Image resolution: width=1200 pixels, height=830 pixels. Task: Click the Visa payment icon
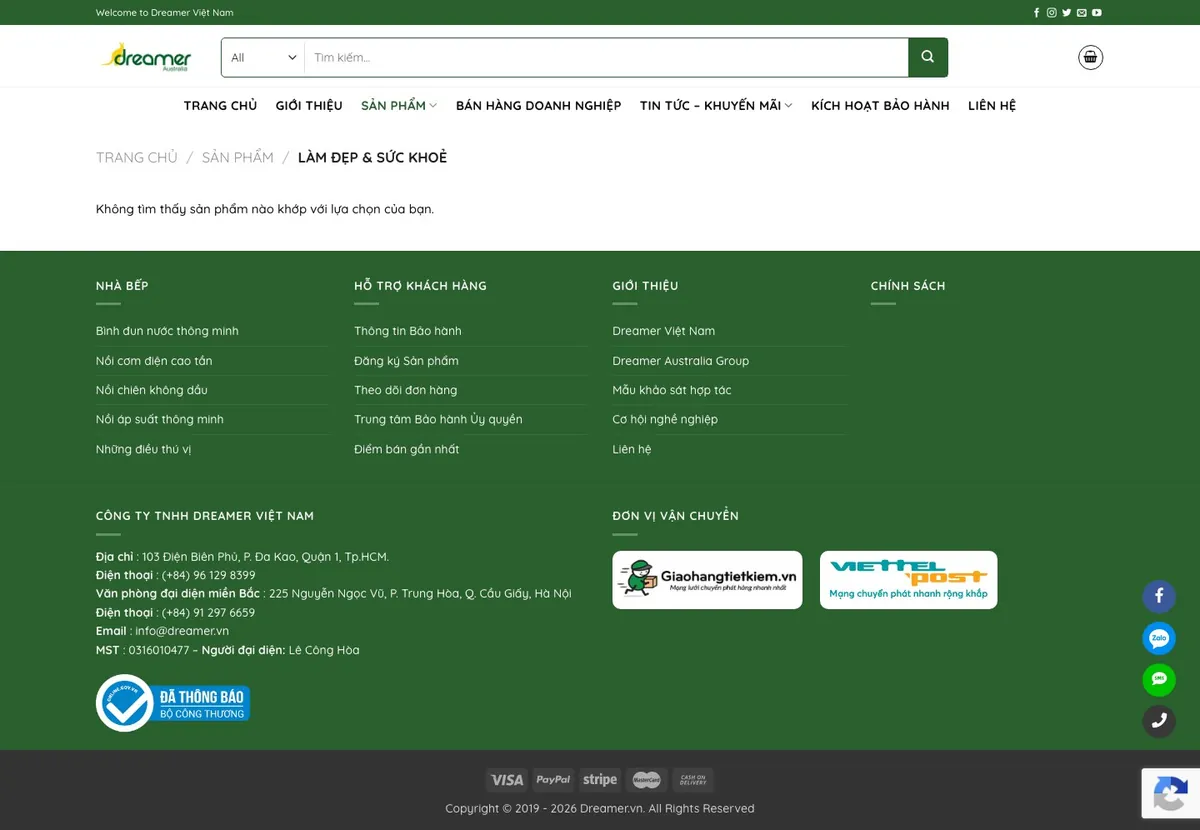click(x=507, y=780)
